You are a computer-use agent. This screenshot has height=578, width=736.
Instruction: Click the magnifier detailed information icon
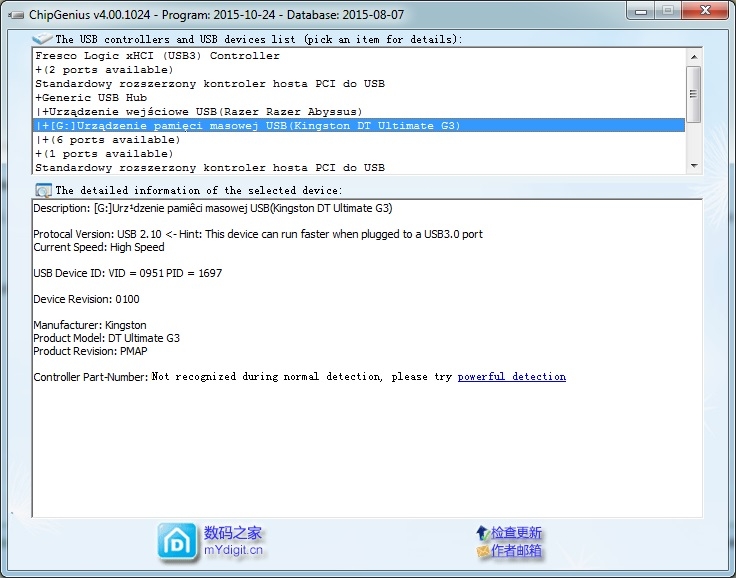[x=43, y=190]
